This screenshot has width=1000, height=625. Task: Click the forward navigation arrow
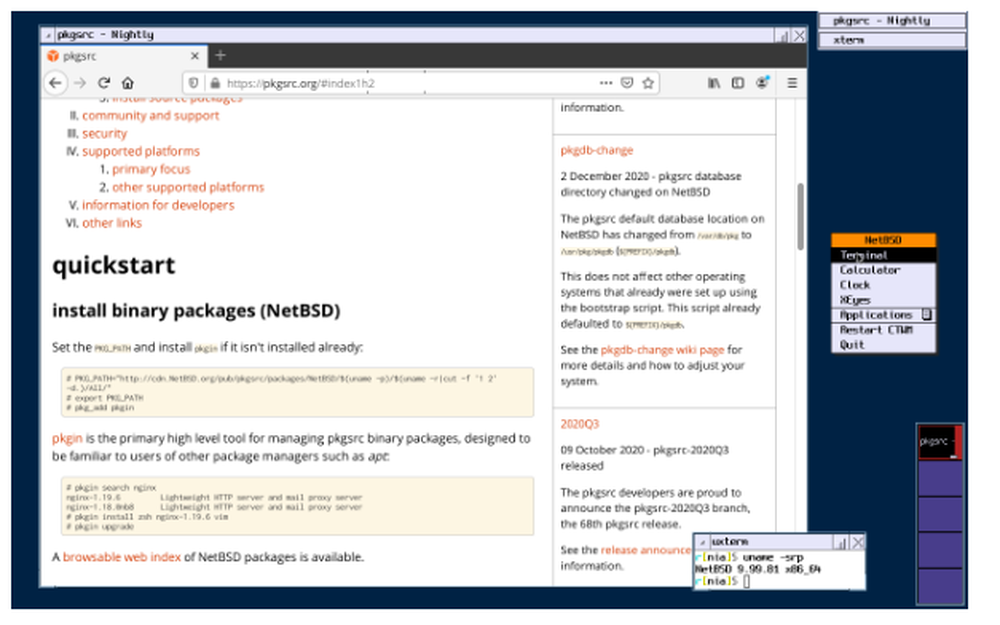80,83
